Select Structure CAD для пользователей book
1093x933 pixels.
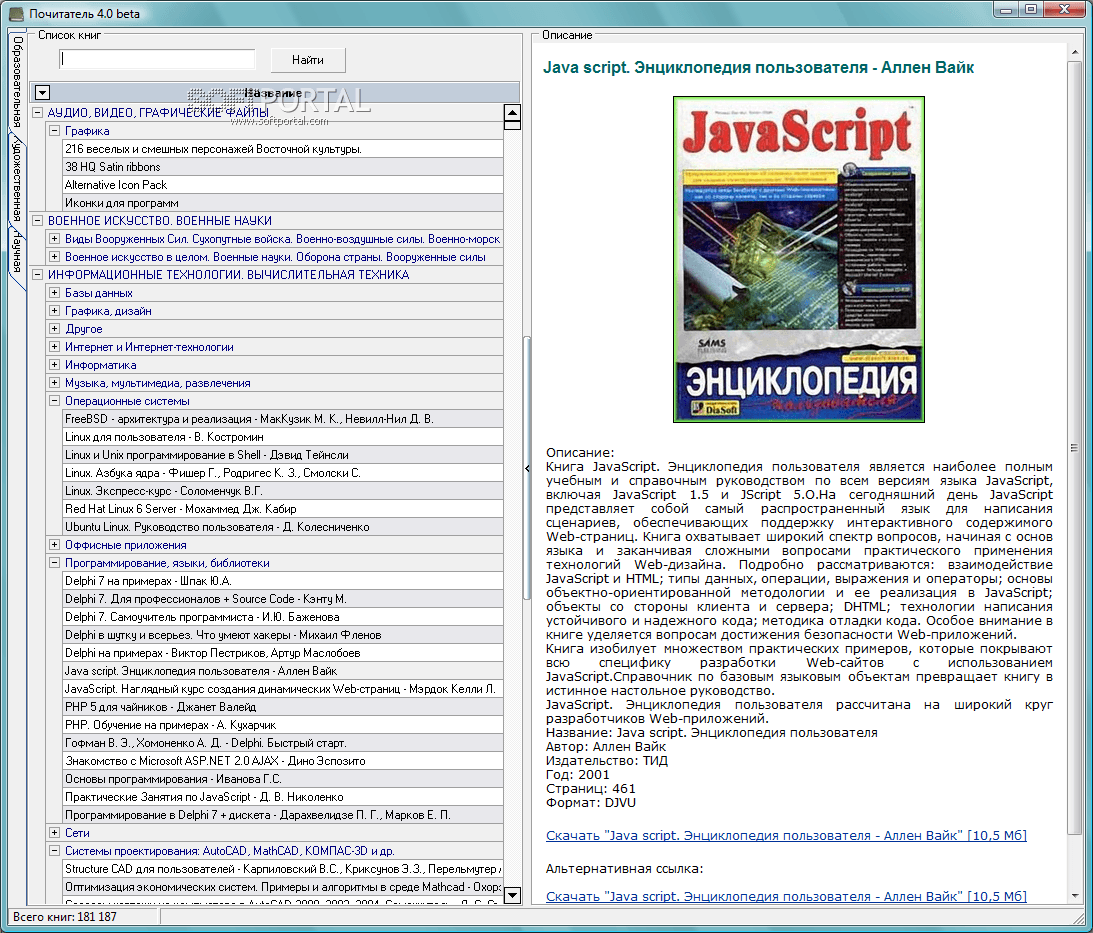click(x=283, y=869)
